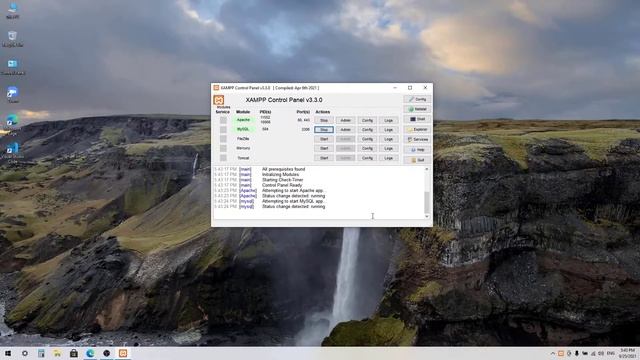Click the FileZilla module label
Viewport: 640px width, 360px height.
pos(243,139)
